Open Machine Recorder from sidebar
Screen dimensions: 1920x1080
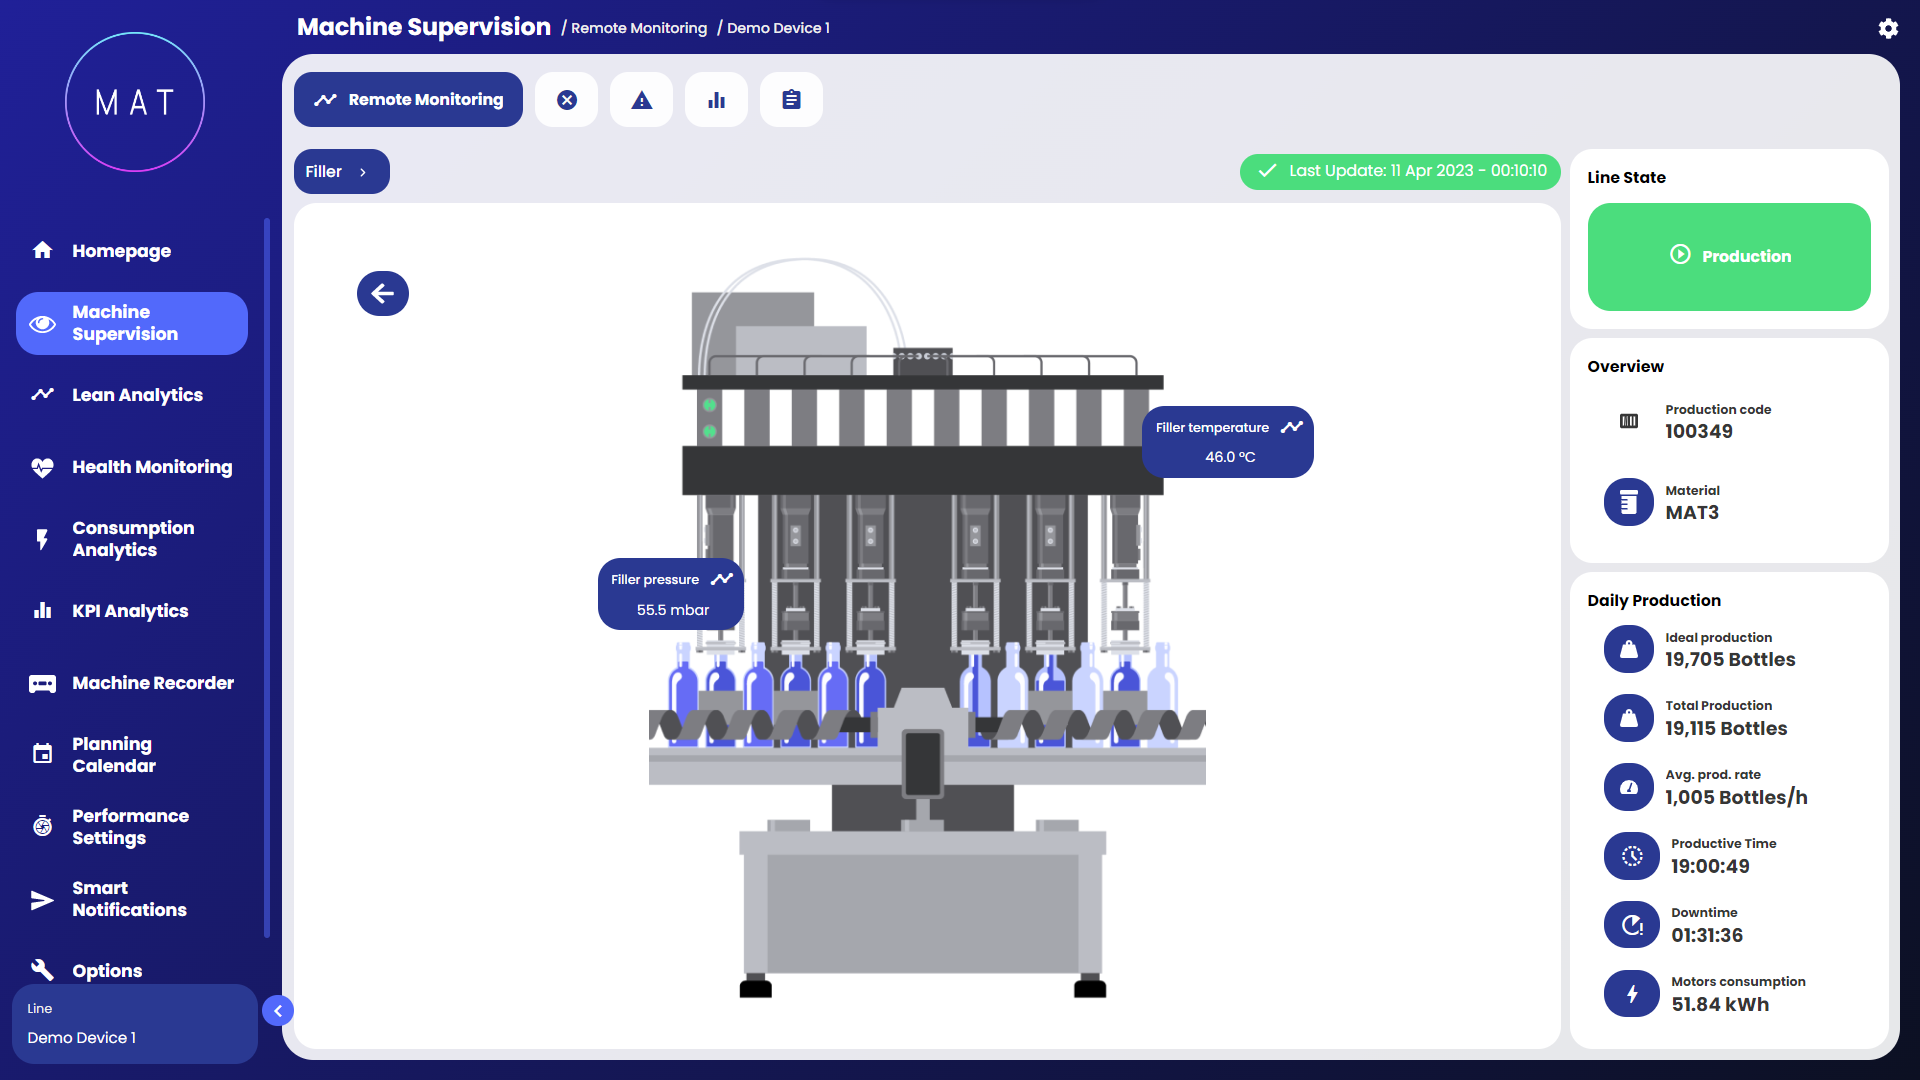coord(152,683)
